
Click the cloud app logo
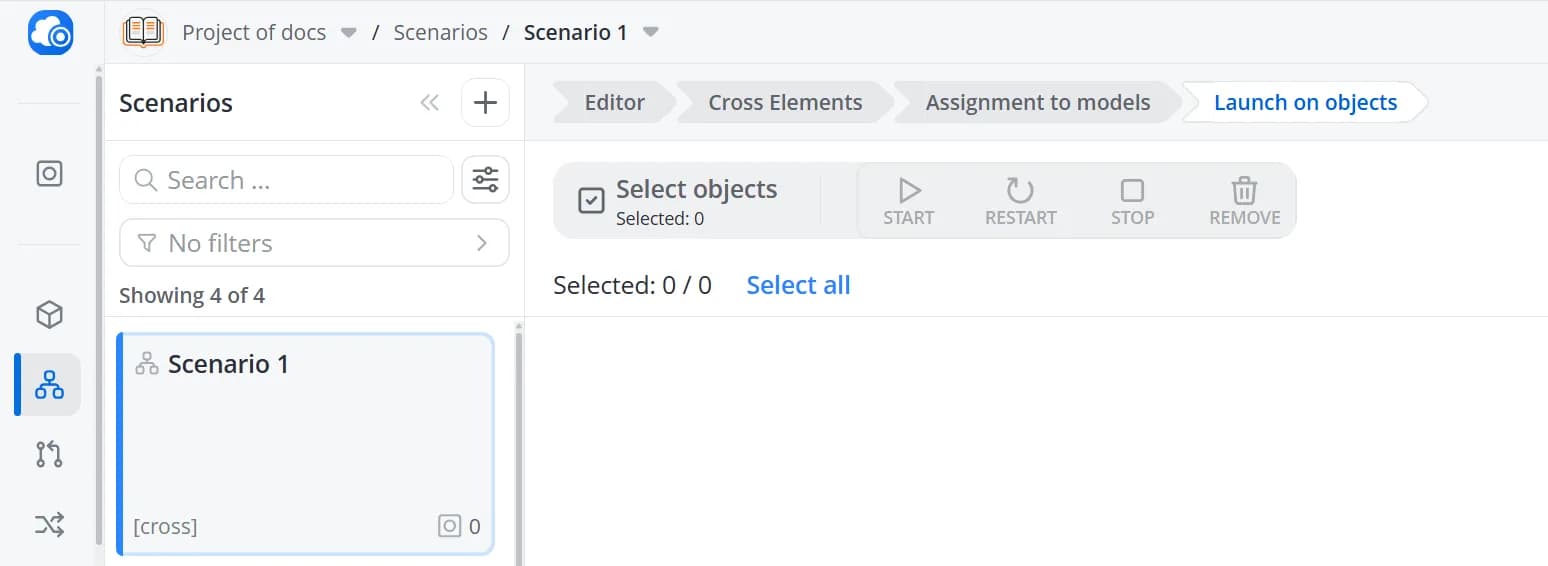[x=50, y=32]
